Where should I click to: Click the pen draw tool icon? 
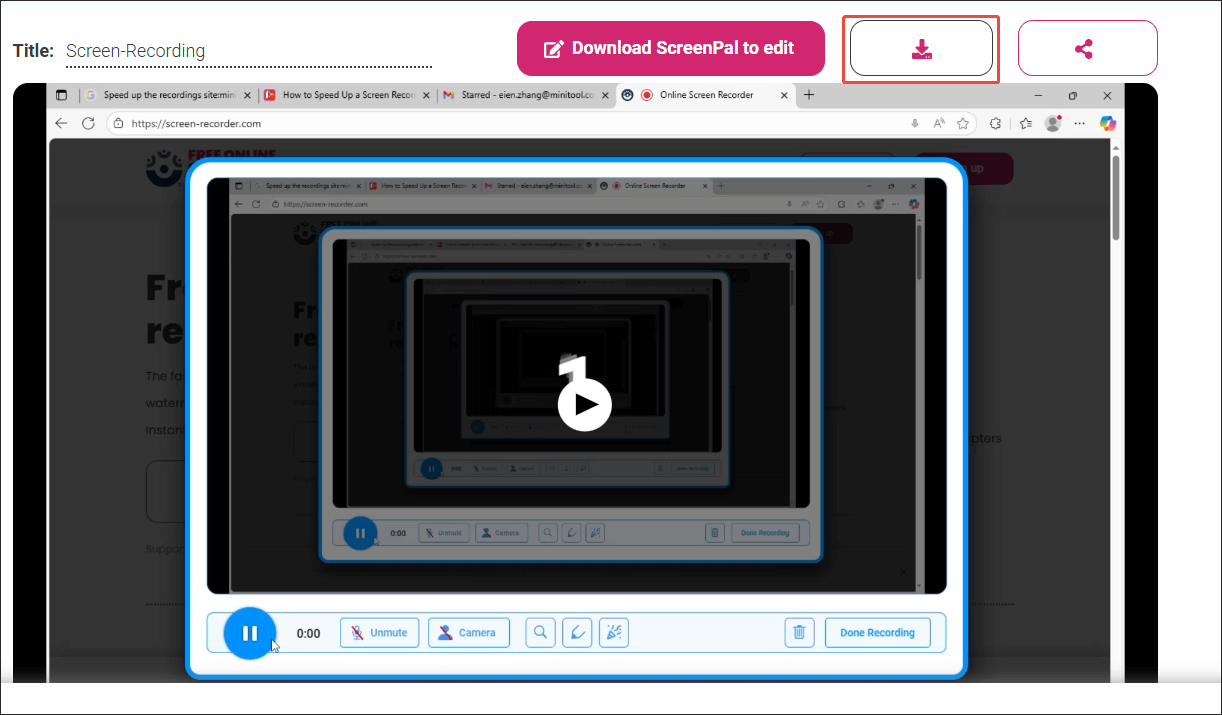tap(577, 633)
